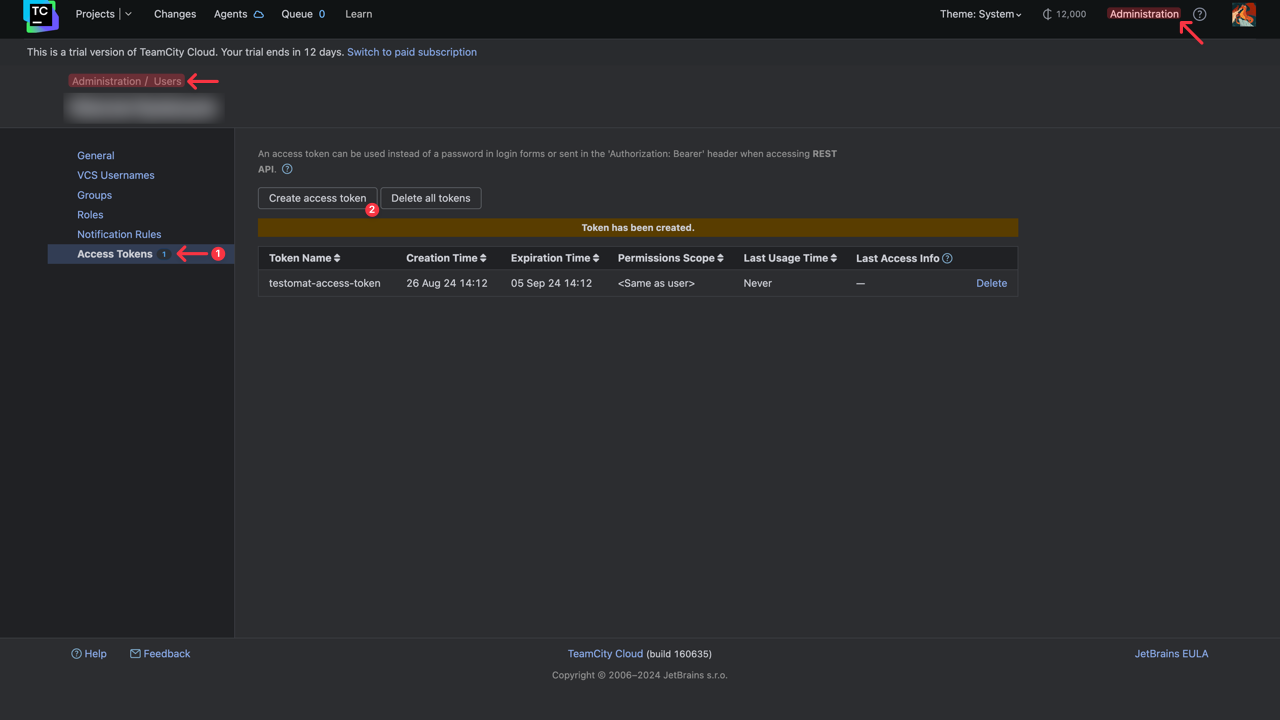Expand the Projects dropdown arrow

[x=128, y=14]
